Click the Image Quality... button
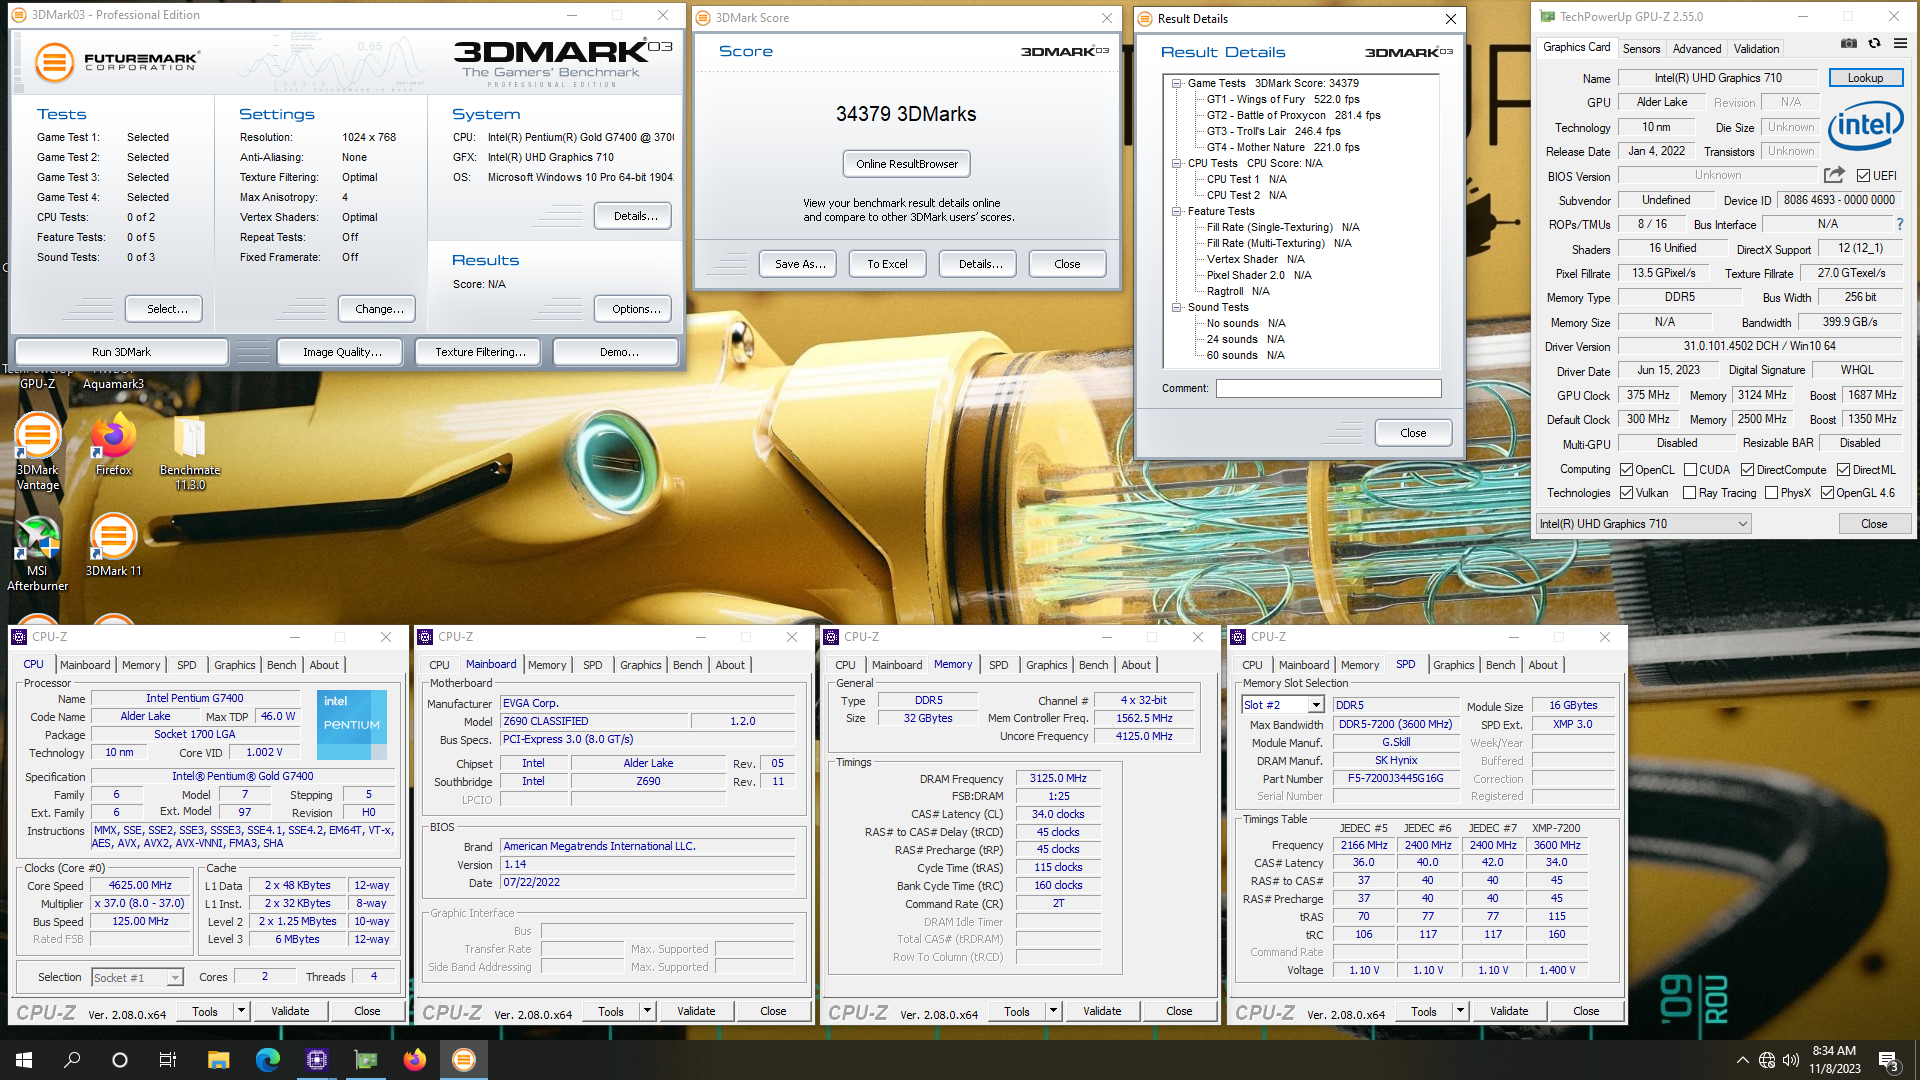The width and height of the screenshot is (1920, 1080). click(x=342, y=352)
